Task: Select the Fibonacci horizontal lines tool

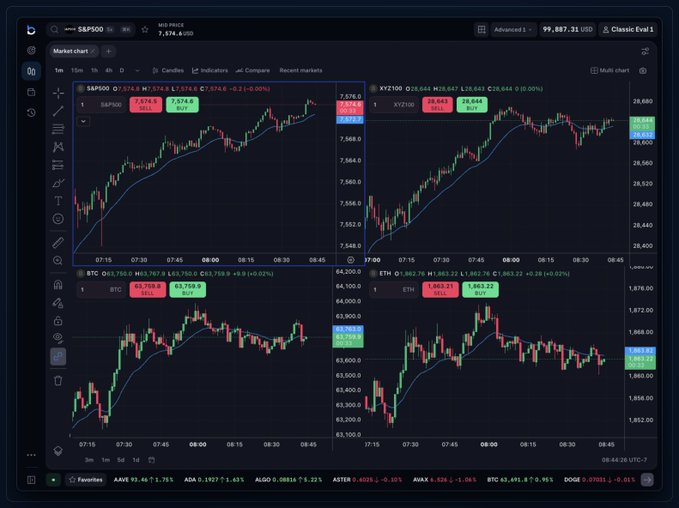Action: [58, 129]
